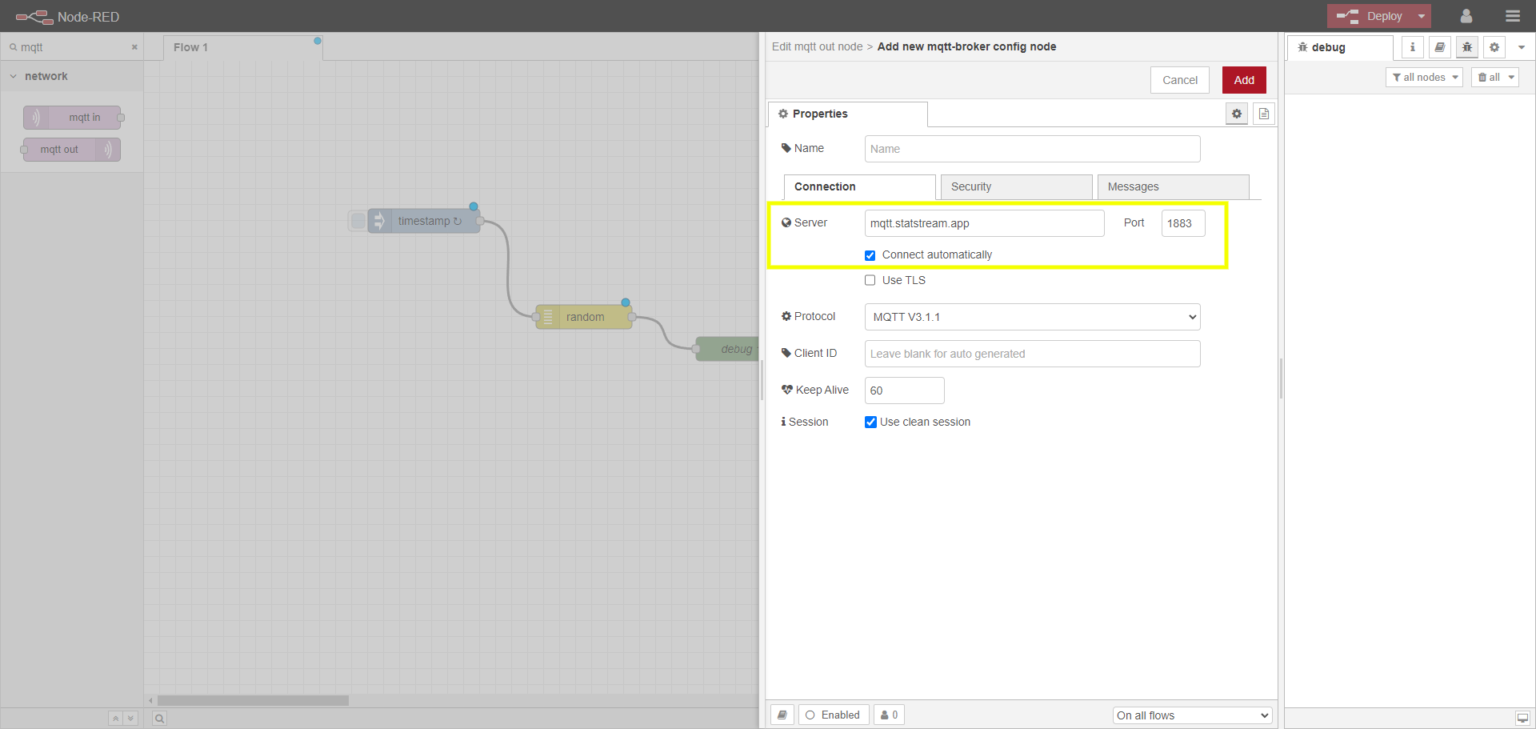Switch to the Messages tab
The width and height of the screenshot is (1536, 729).
point(1172,187)
